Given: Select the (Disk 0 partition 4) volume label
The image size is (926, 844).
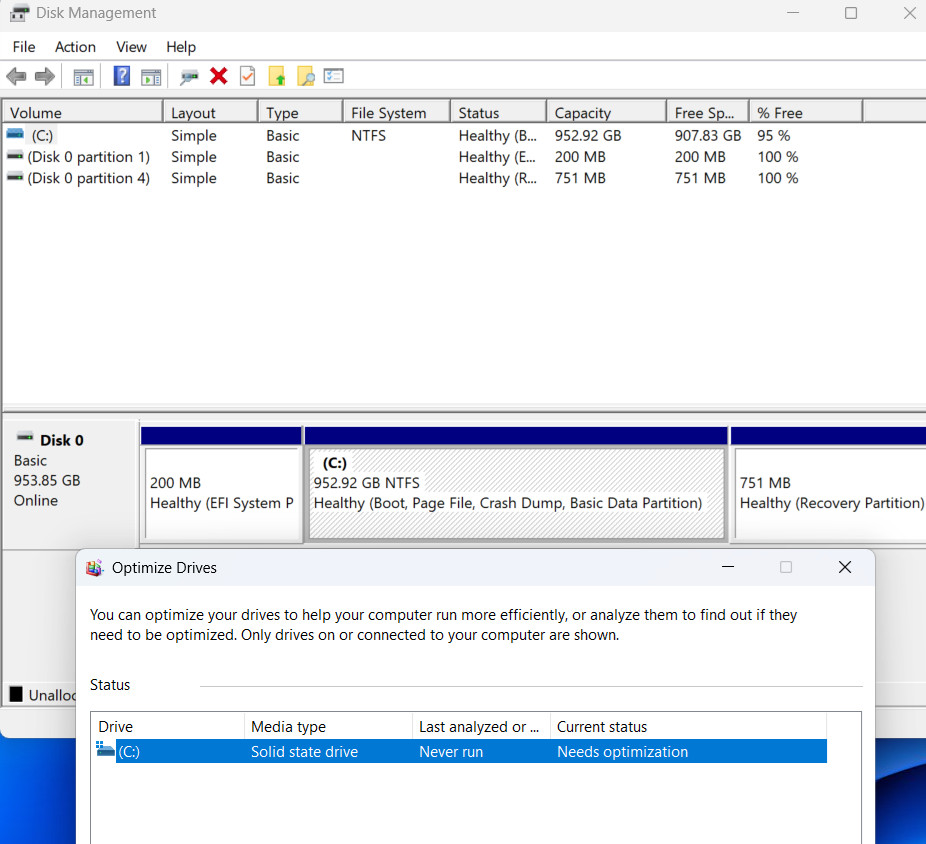Looking at the screenshot, I should tap(89, 178).
